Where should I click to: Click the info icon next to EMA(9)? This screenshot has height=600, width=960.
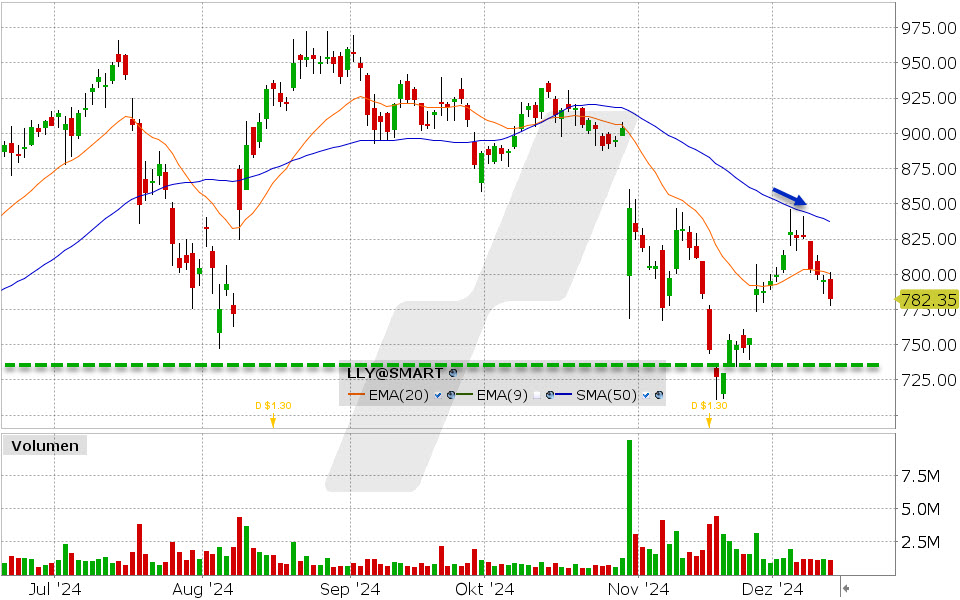tap(550, 396)
